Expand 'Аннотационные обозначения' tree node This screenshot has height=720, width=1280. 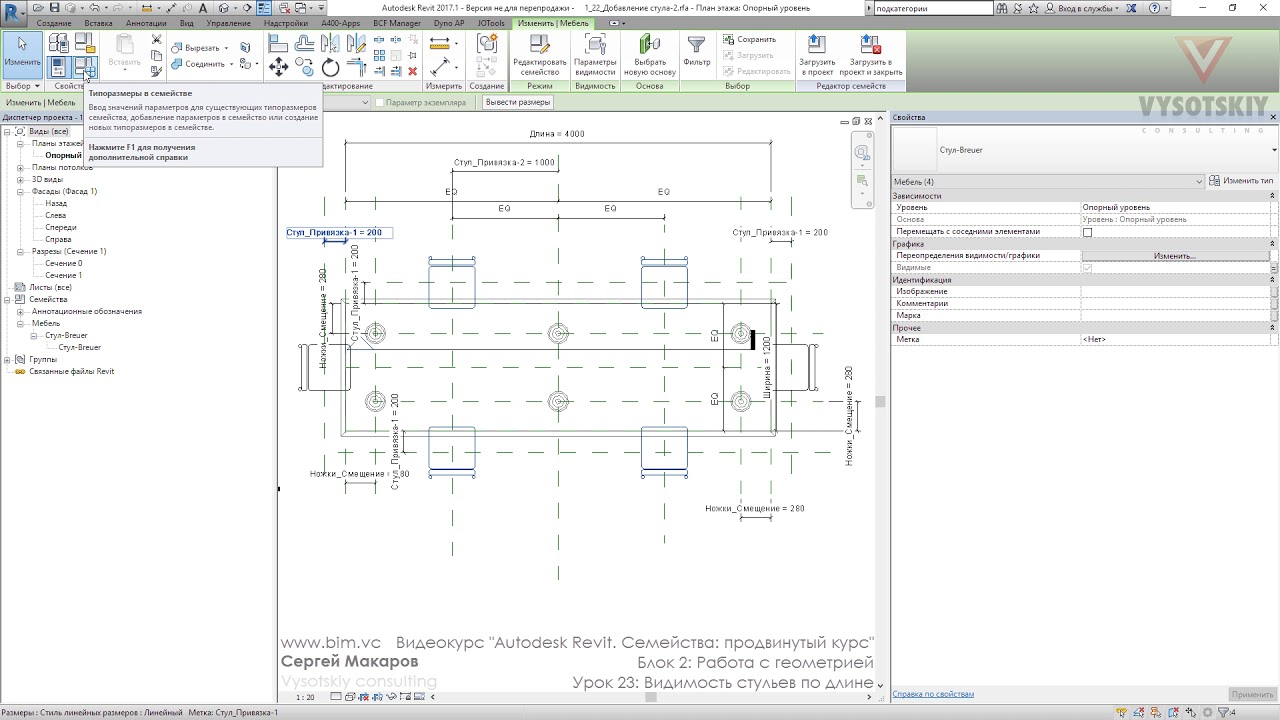(x=20, y=312)
